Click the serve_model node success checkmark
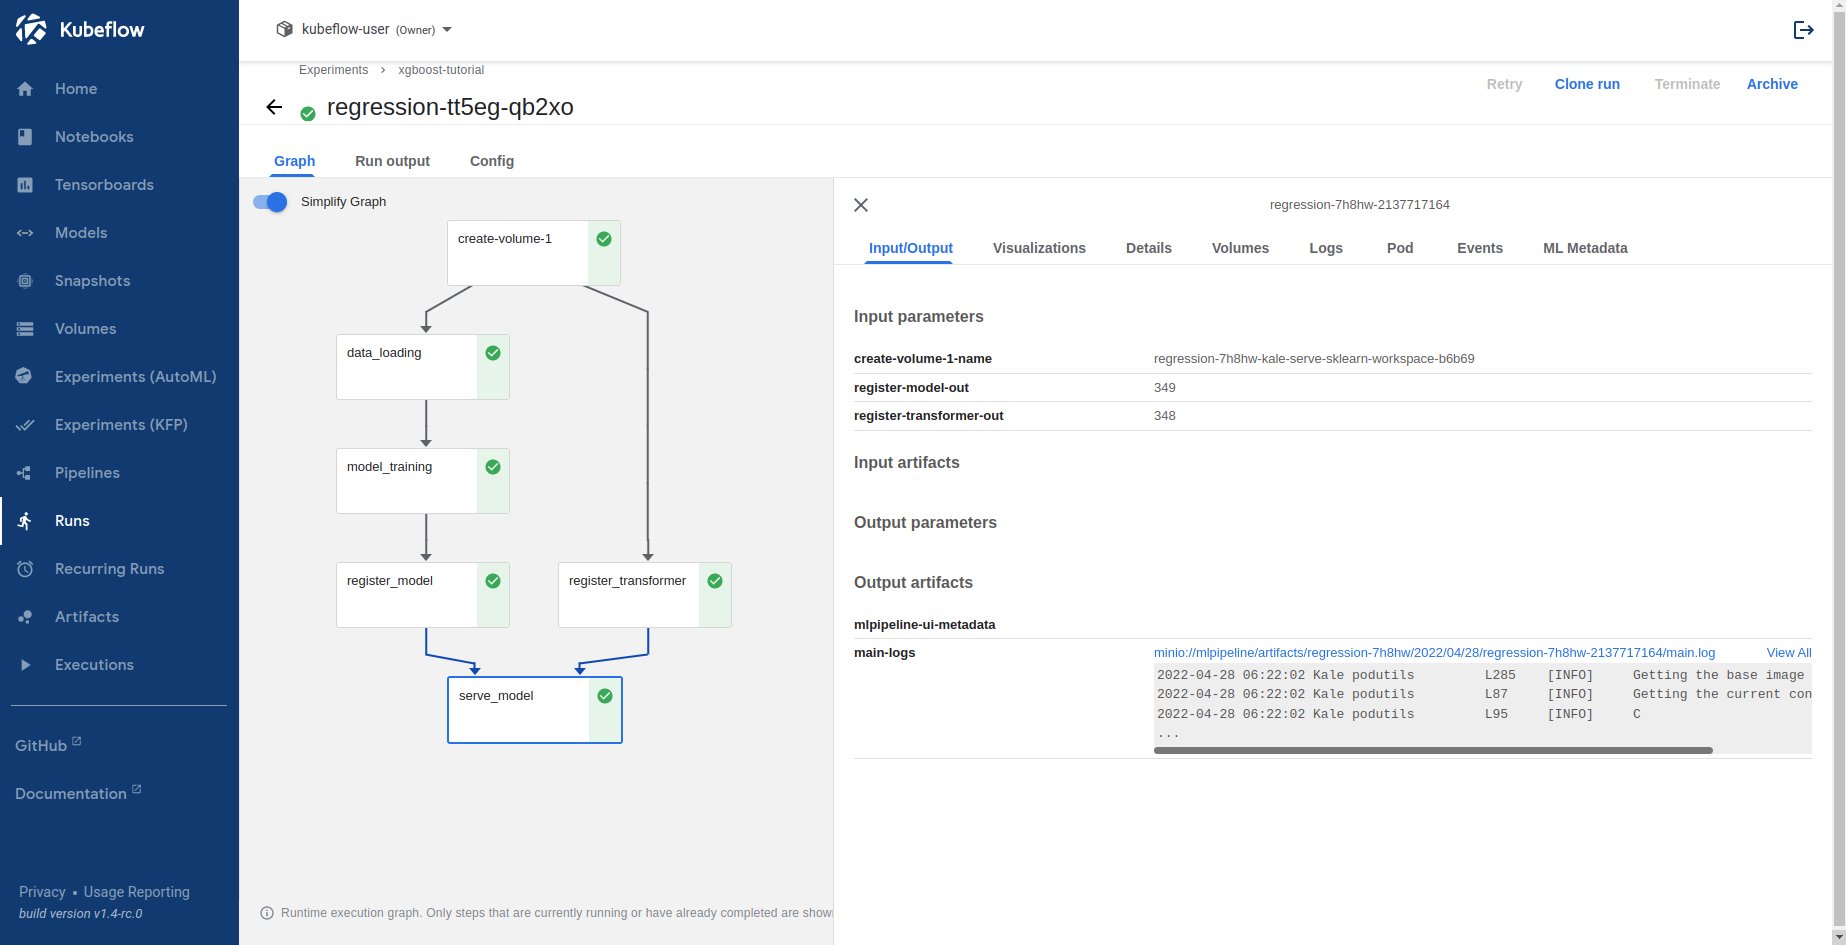 pos(605,696)
